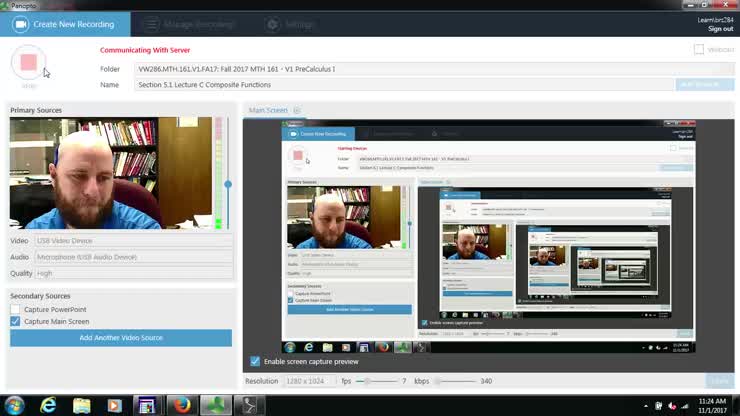Adjust the audio volume level slider
740x416 pixels.
(228, 184)
